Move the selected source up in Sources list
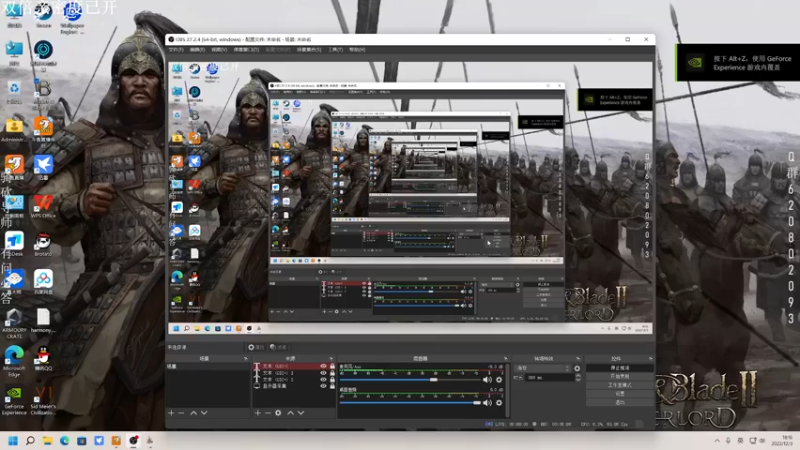800x450 pixels. click(x=290, y=413)
